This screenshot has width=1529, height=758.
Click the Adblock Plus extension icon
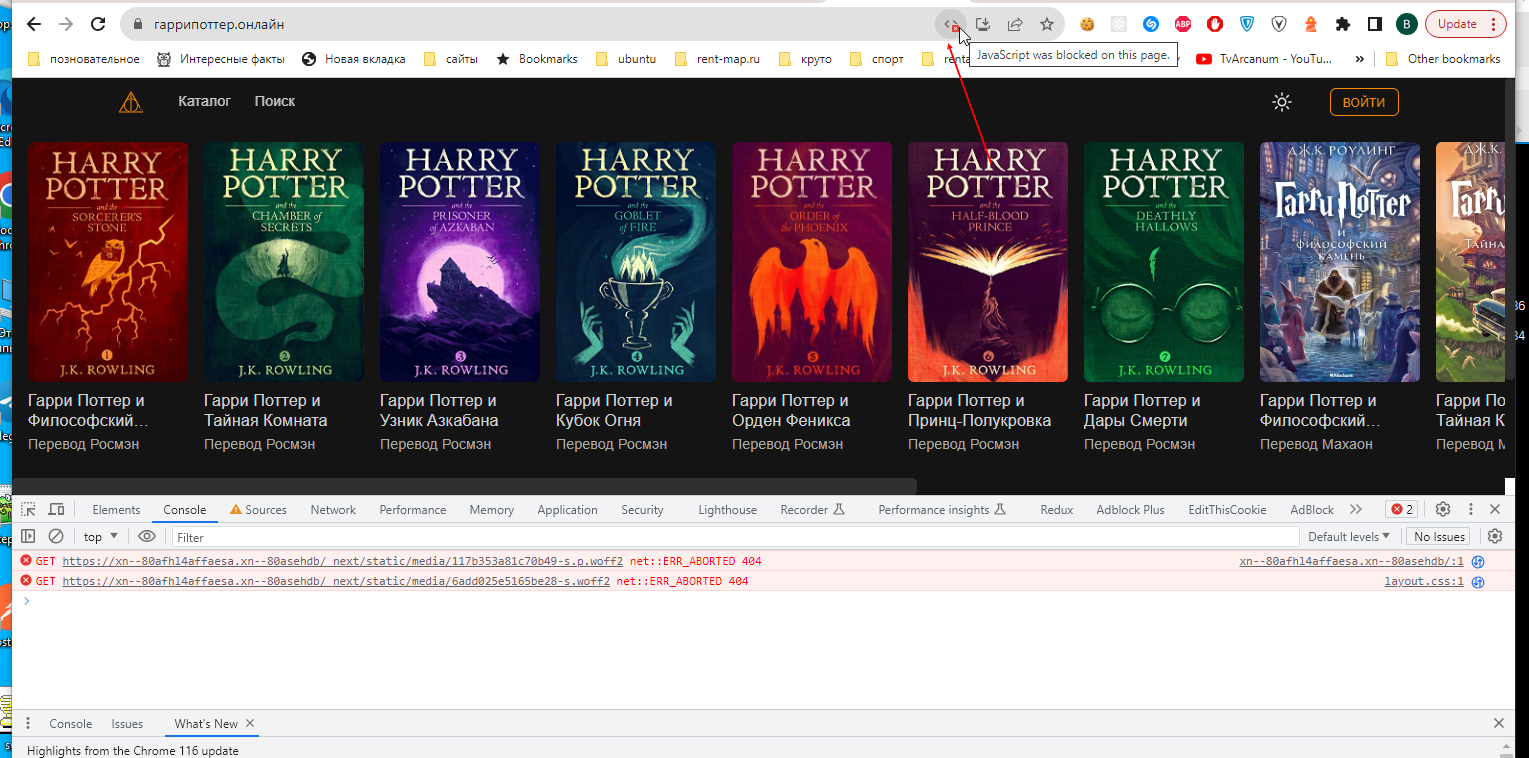point(1183,24)
